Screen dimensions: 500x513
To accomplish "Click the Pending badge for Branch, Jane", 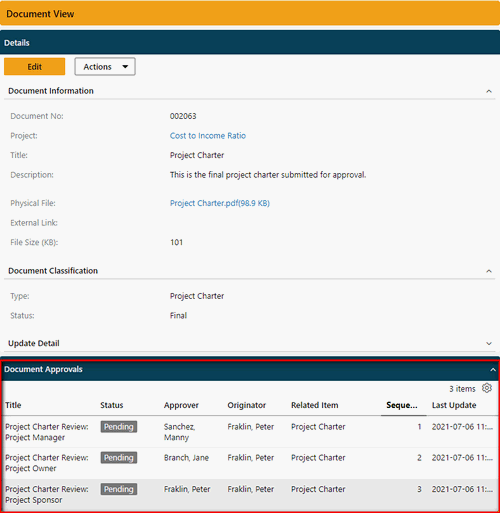I will point(119,458).
